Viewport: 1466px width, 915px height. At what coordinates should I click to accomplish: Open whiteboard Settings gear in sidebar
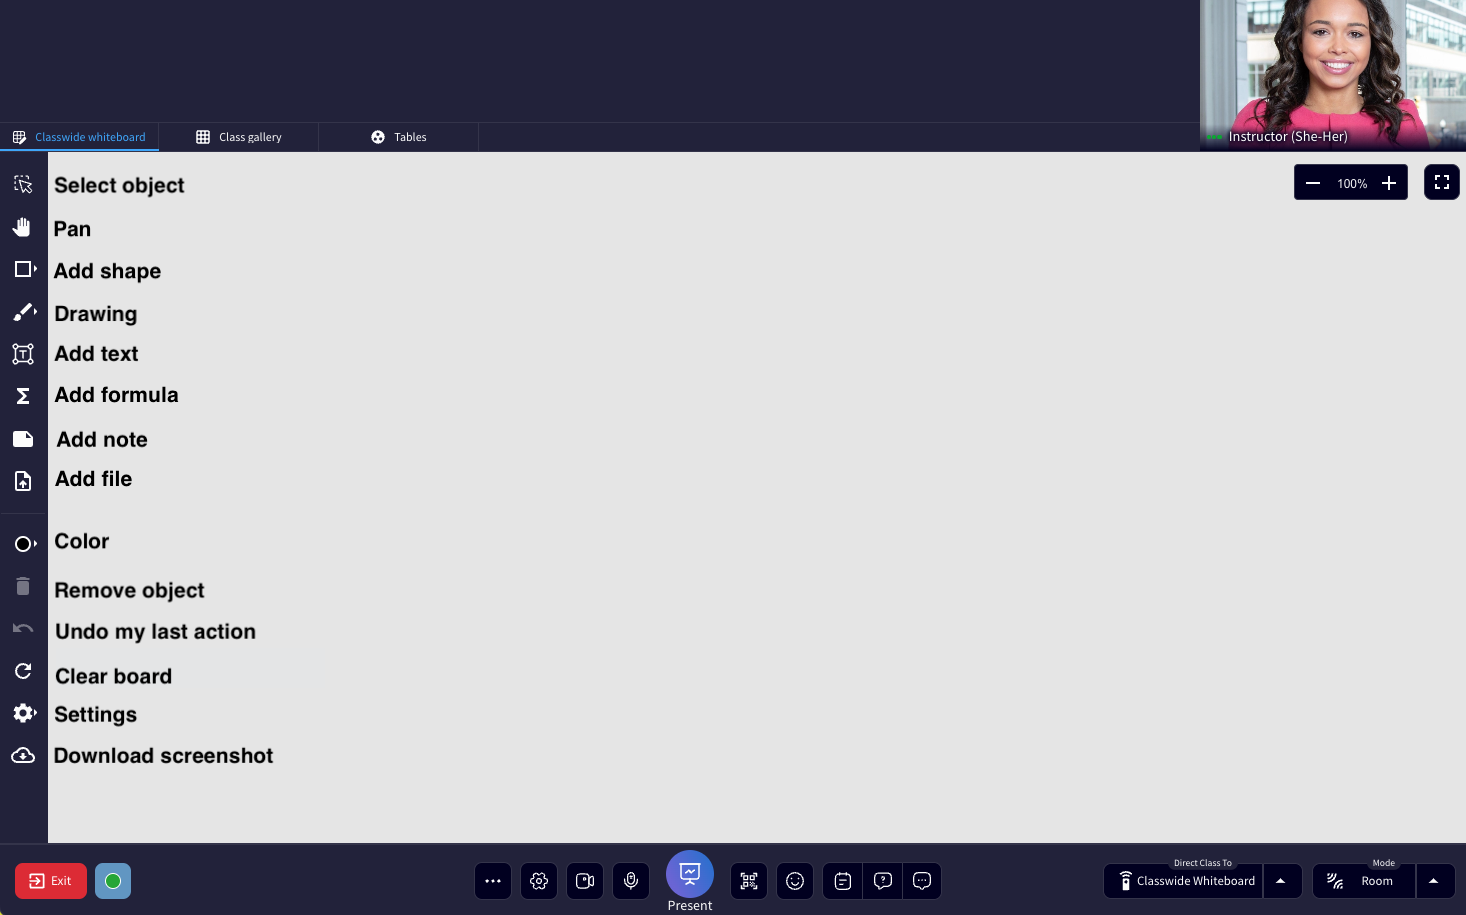23,713
